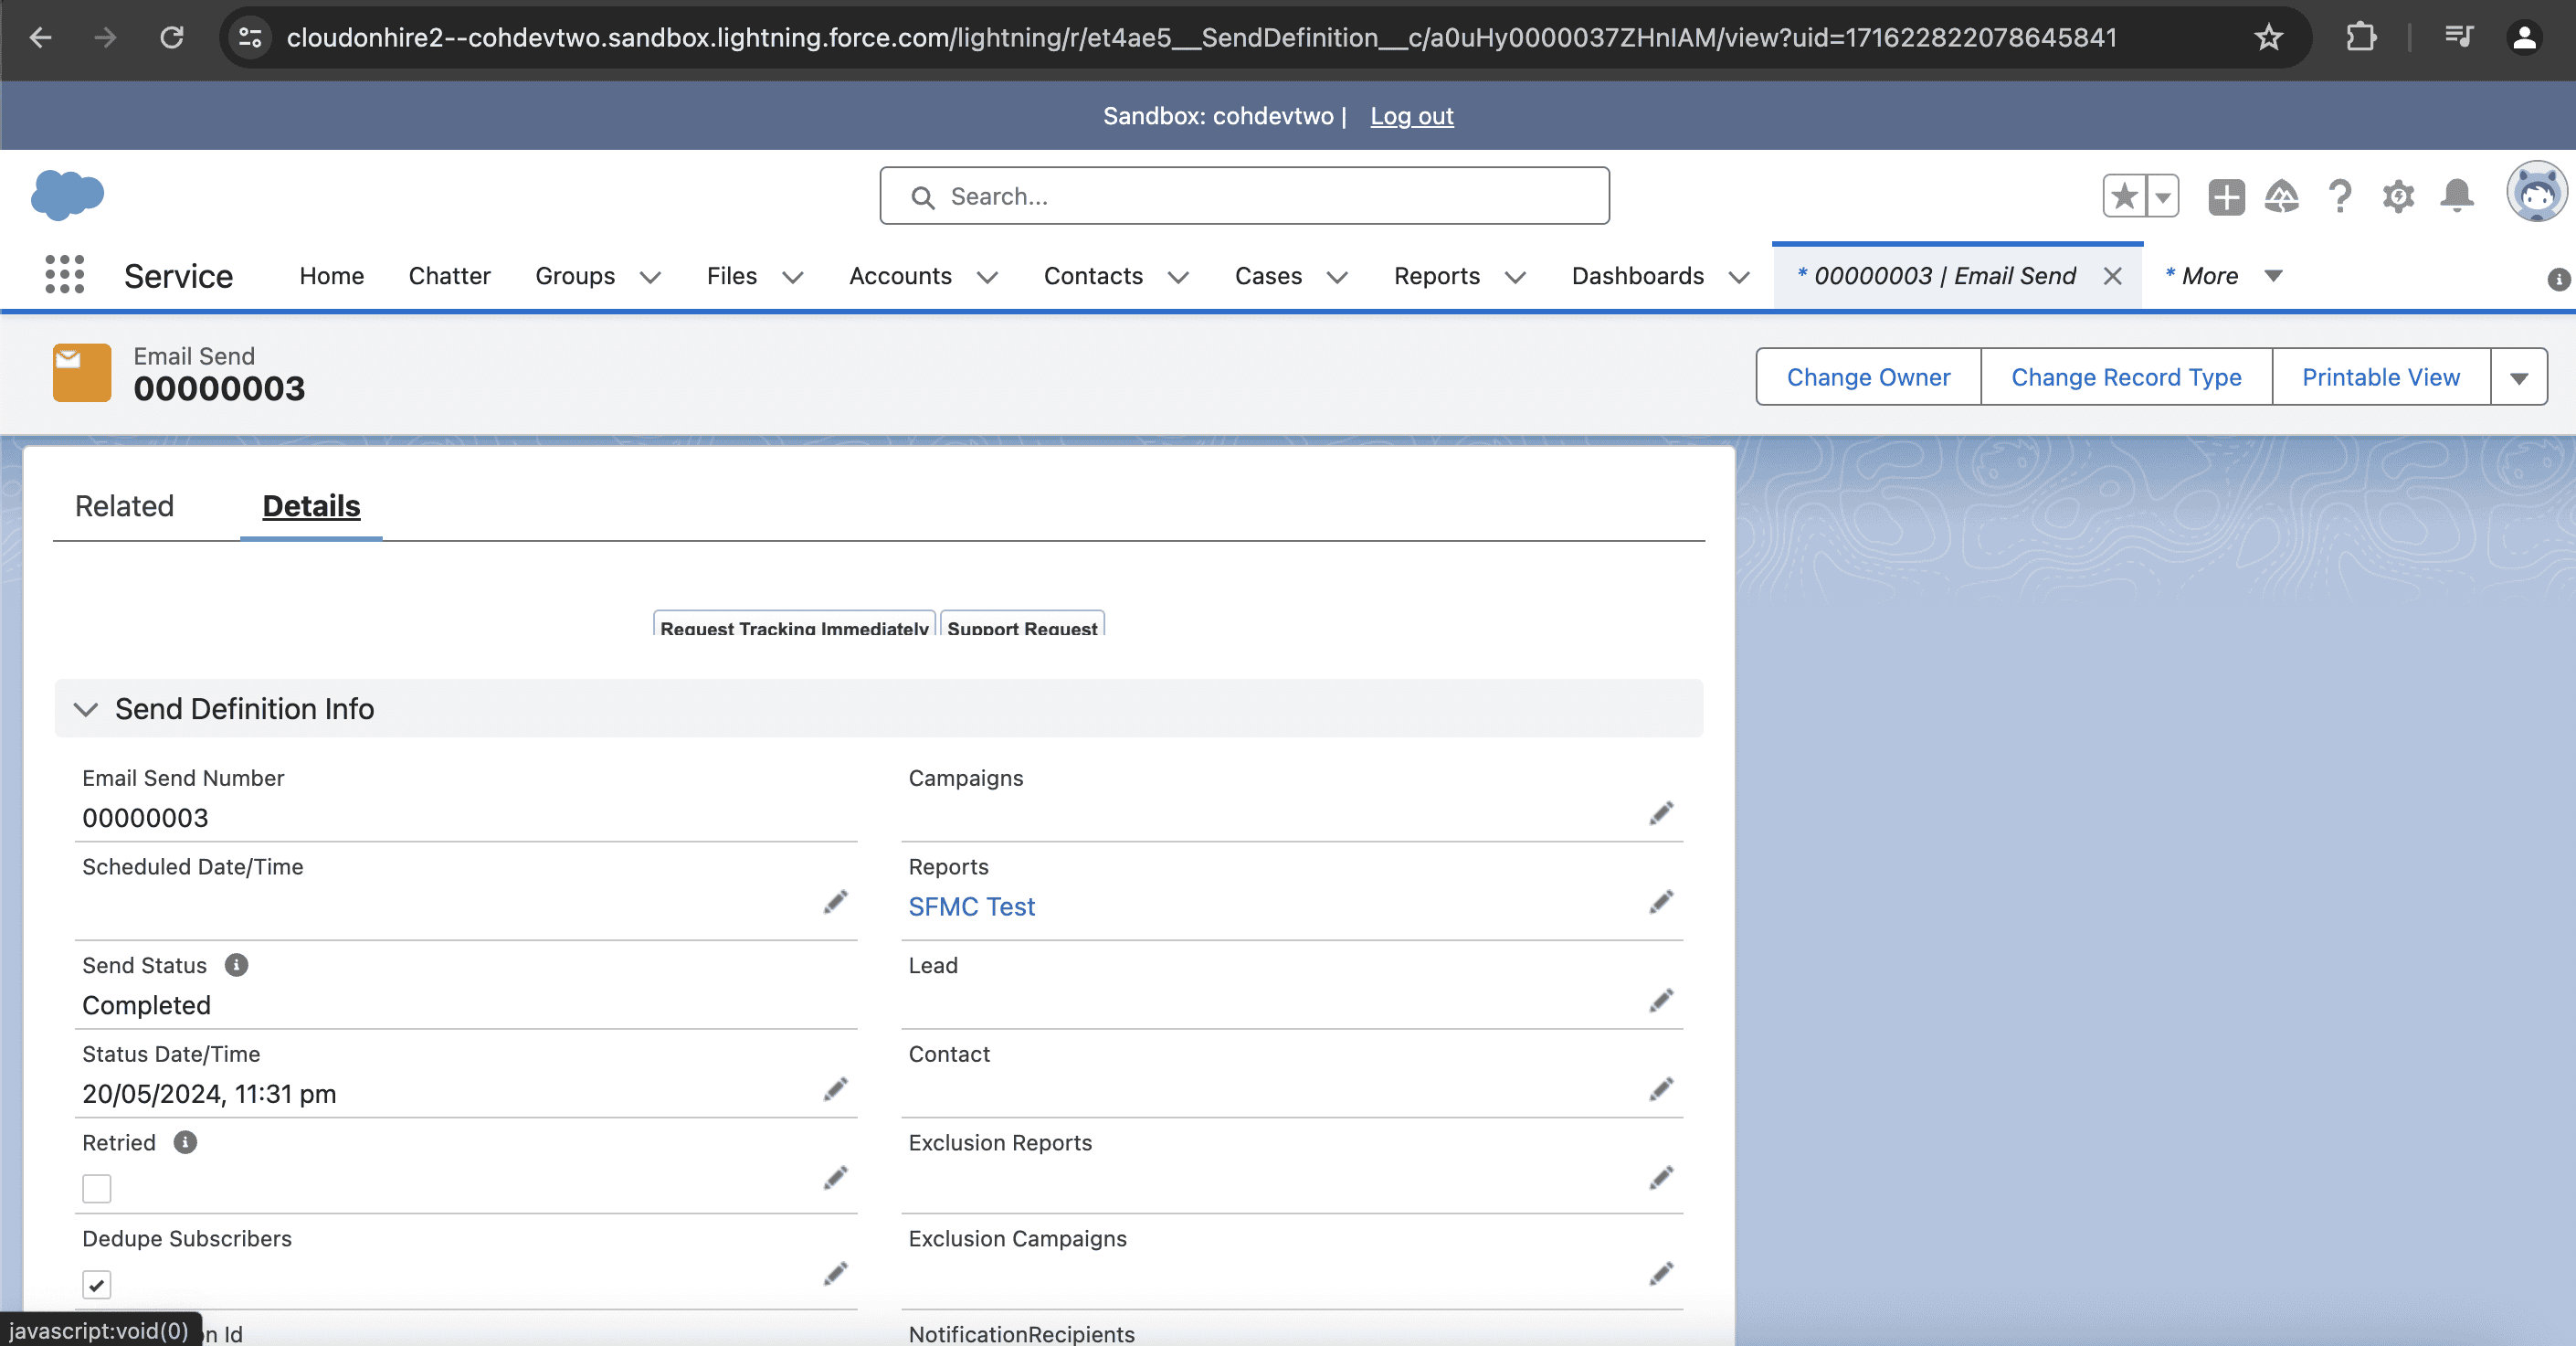The width and height of the screenshot is (2576, 1346).
Task: Collapse the Send Definition Info section
Action: click(86, 709)
